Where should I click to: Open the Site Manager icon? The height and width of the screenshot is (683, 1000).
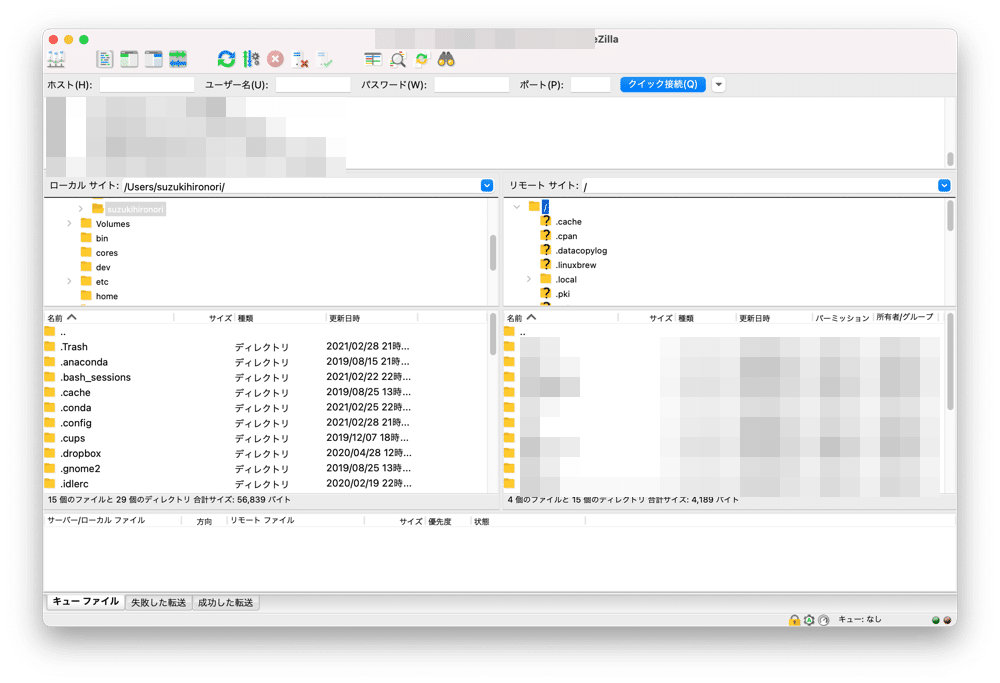click(56, 59)
